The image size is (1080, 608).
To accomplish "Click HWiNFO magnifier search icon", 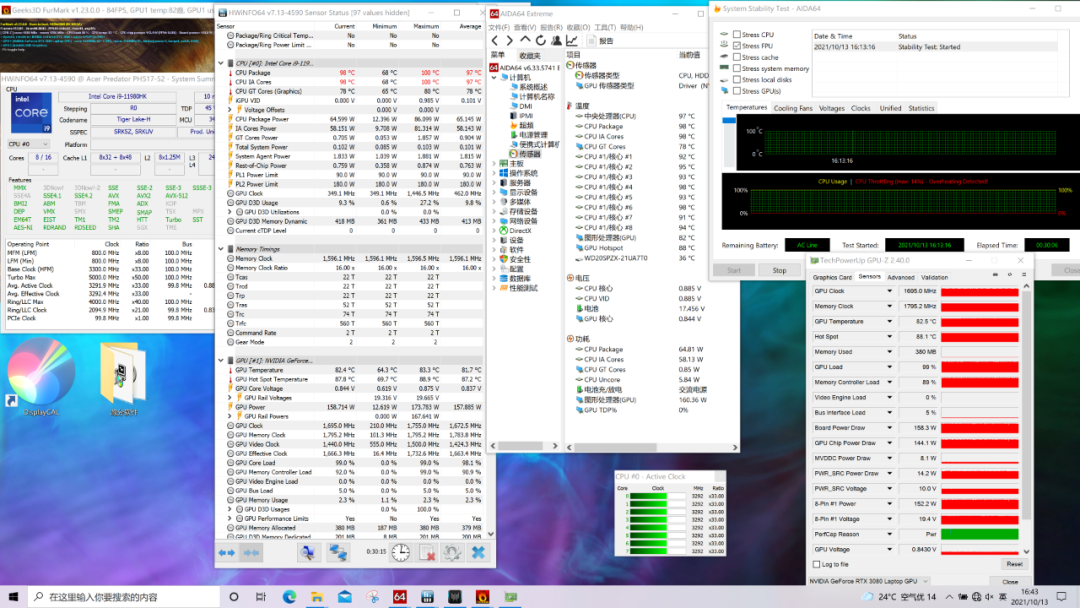I will point(308,552).
